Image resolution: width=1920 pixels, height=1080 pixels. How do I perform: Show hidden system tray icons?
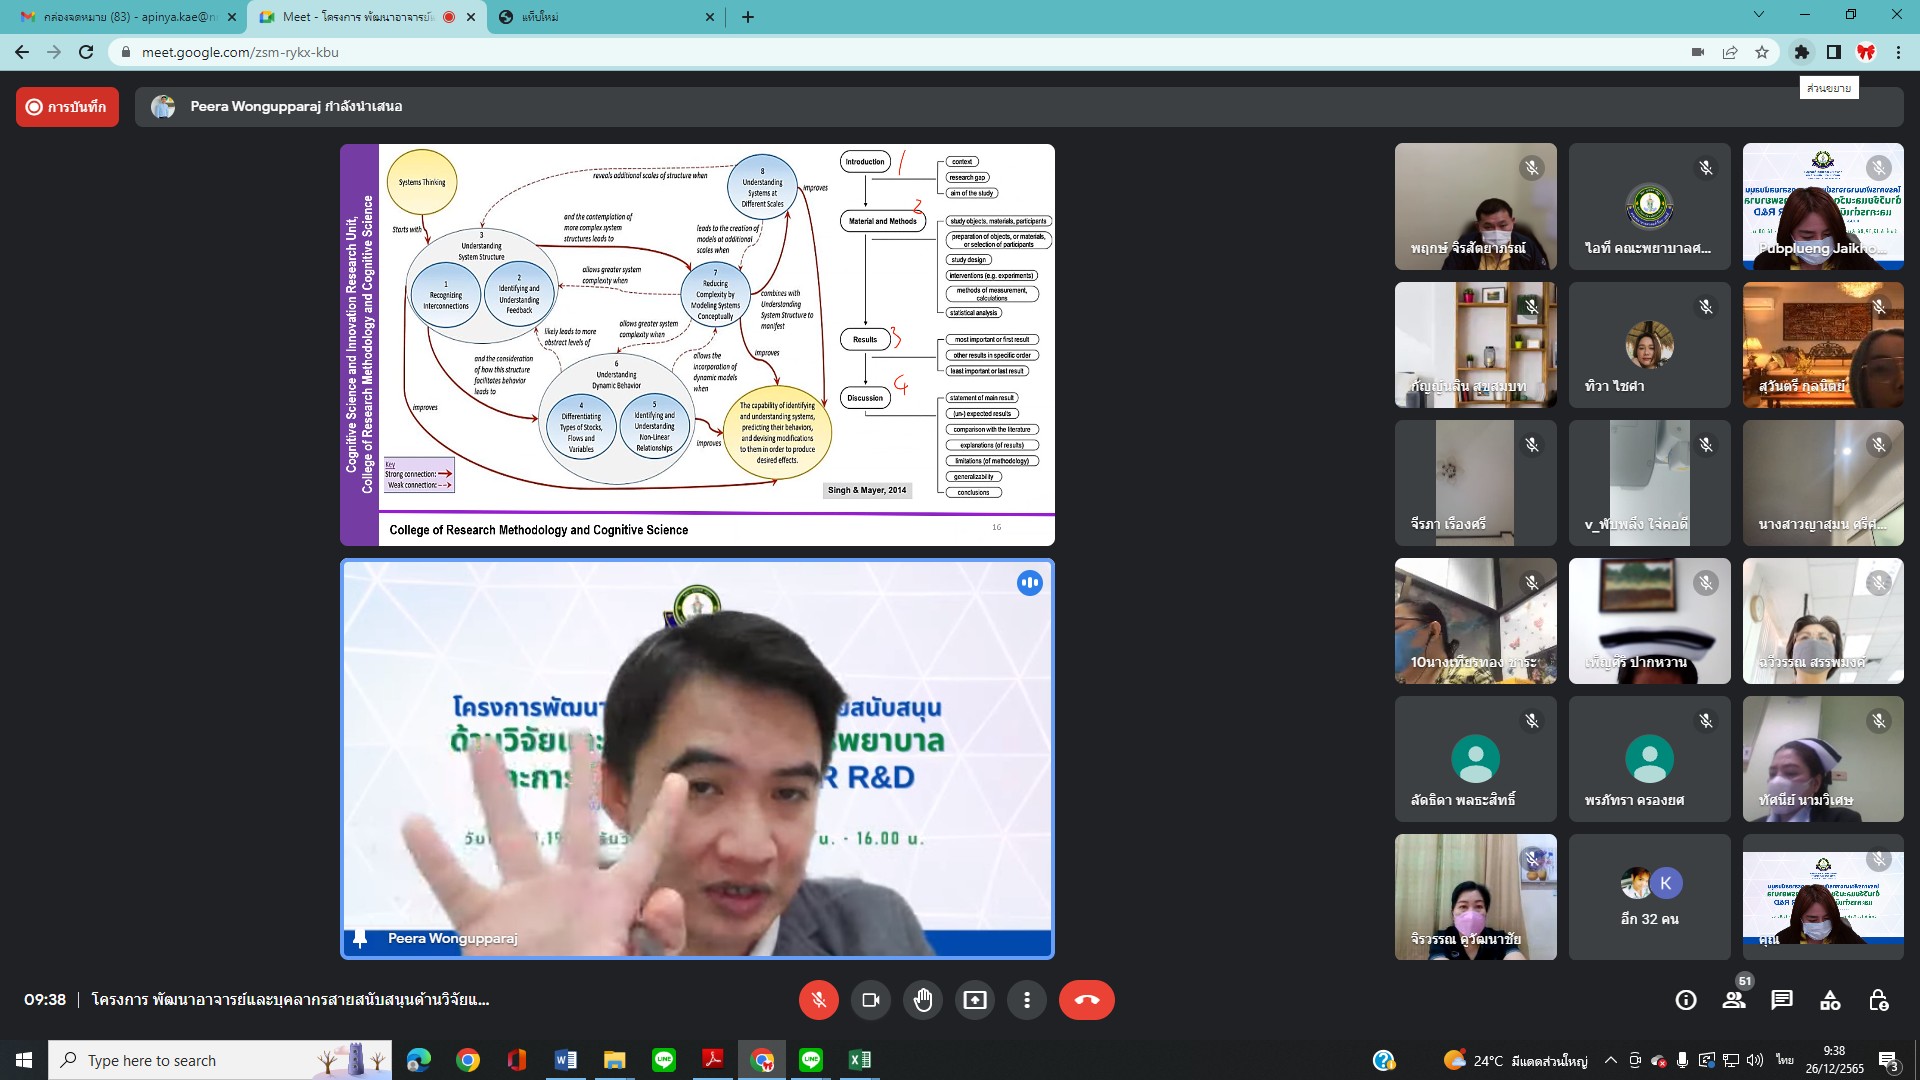tap(1610, 1060)
